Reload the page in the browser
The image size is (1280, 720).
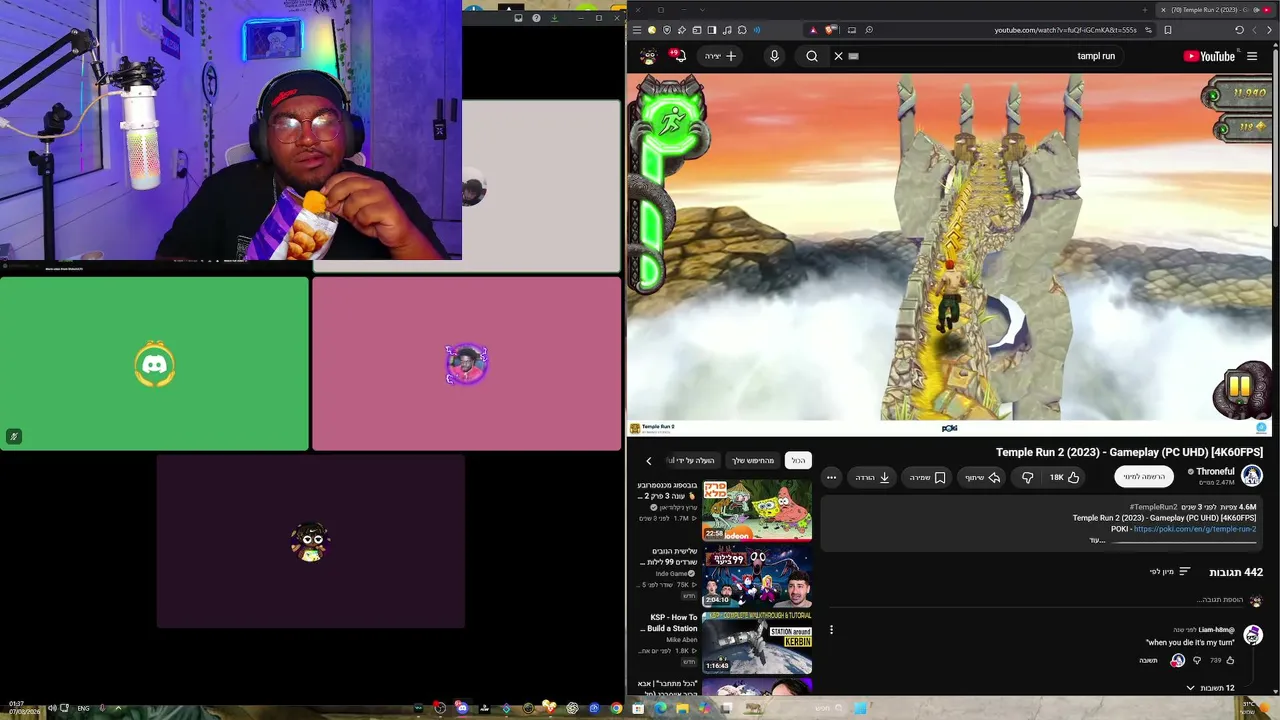pos(1239,30)
